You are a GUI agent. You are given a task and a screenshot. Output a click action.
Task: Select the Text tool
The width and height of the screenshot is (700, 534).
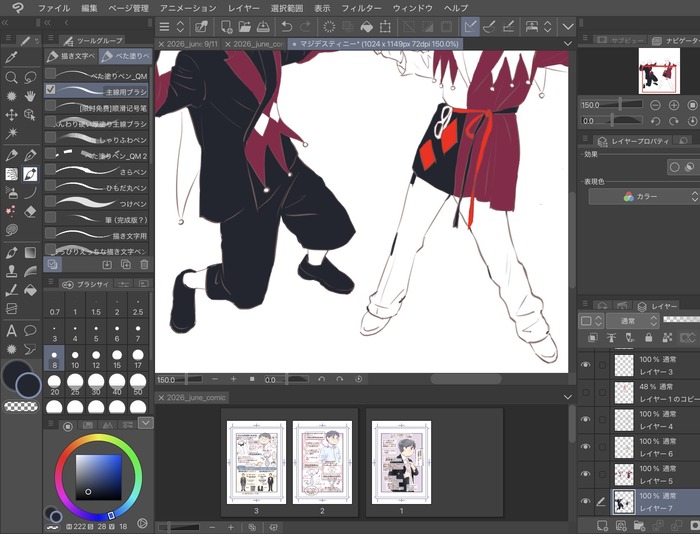[11, 331]
